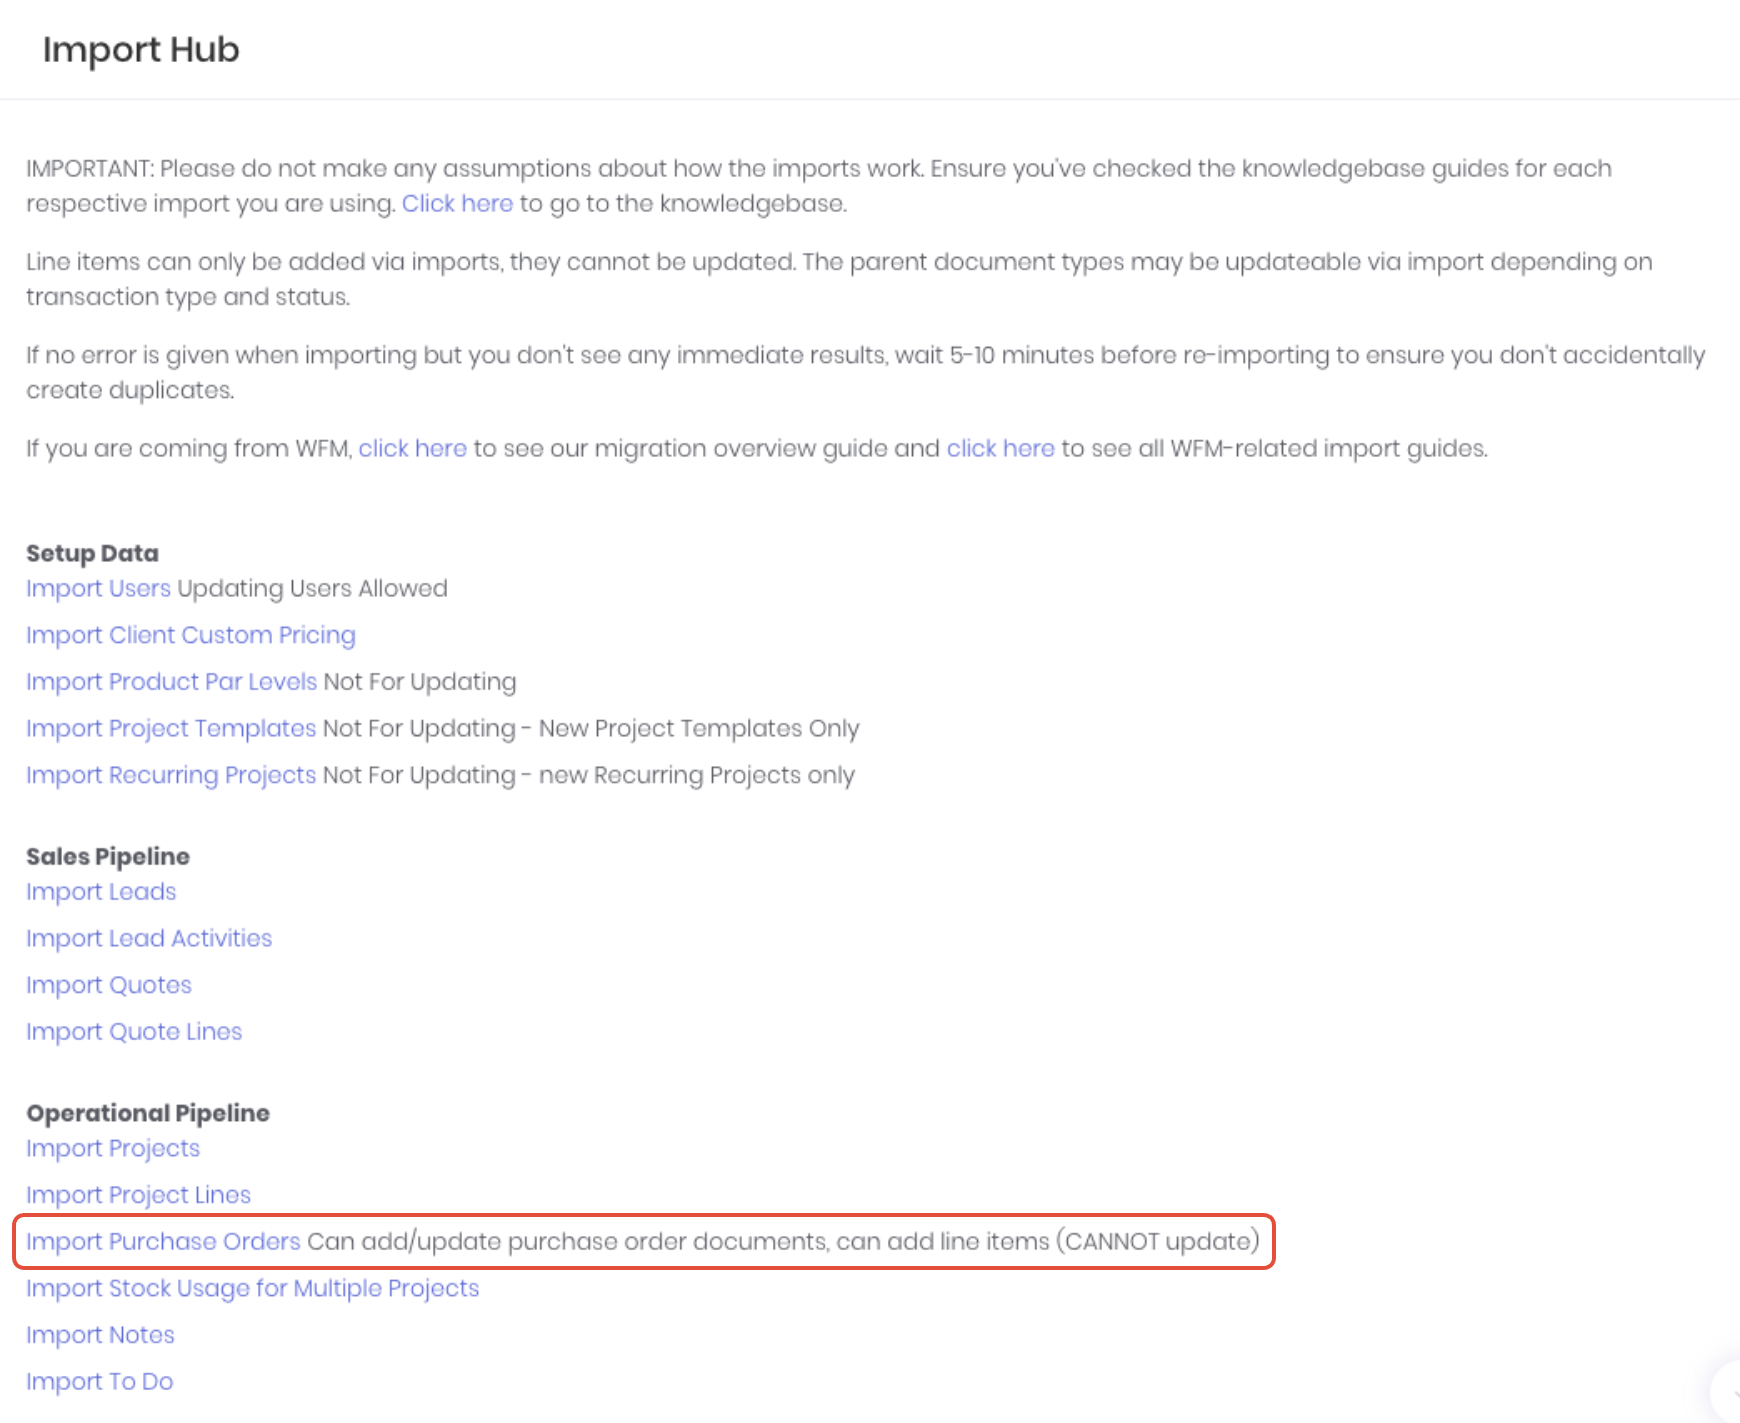Click the Setup Data section heading
The height and width of the screenshot is (1423, 1740).
[x=92, y=553]
